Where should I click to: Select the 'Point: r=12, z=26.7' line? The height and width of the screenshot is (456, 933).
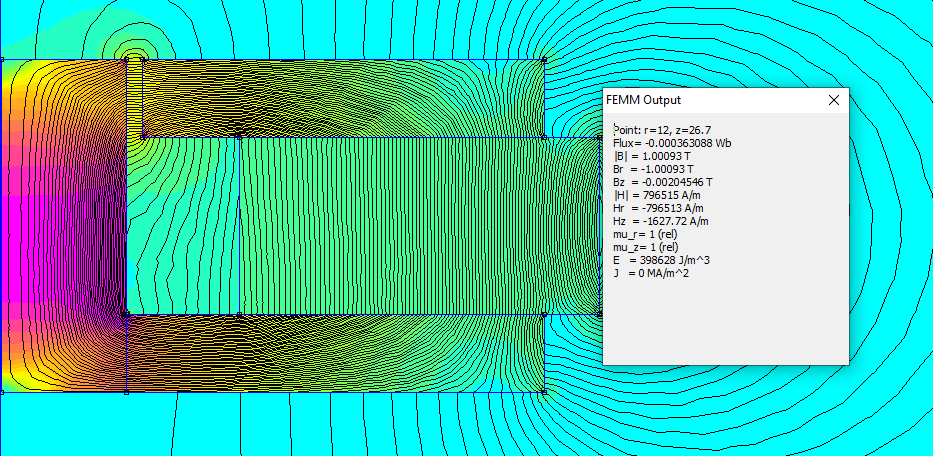coord(662,130)
